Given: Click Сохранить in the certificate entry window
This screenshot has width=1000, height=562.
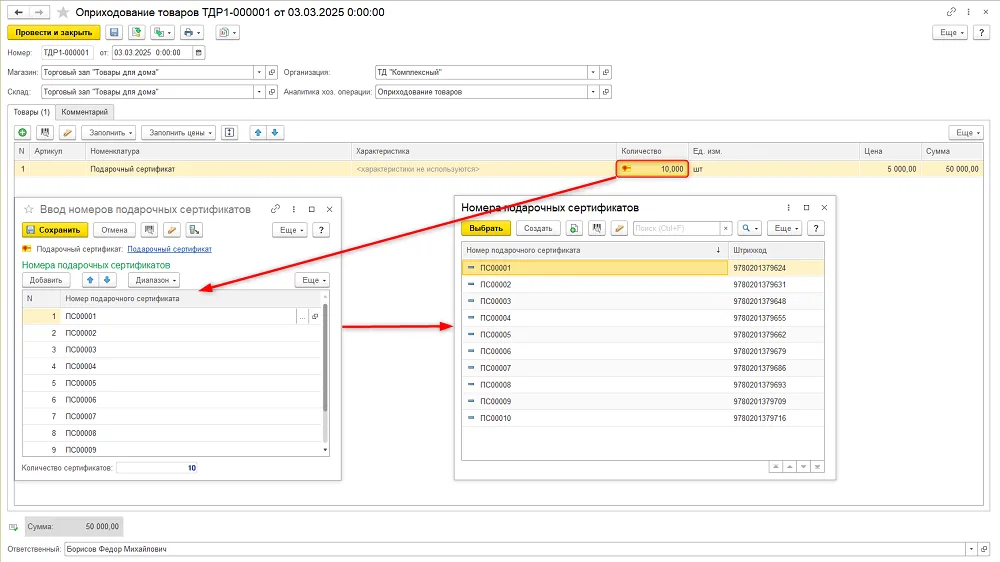Looking at the screenshot, I should [55, 230].
